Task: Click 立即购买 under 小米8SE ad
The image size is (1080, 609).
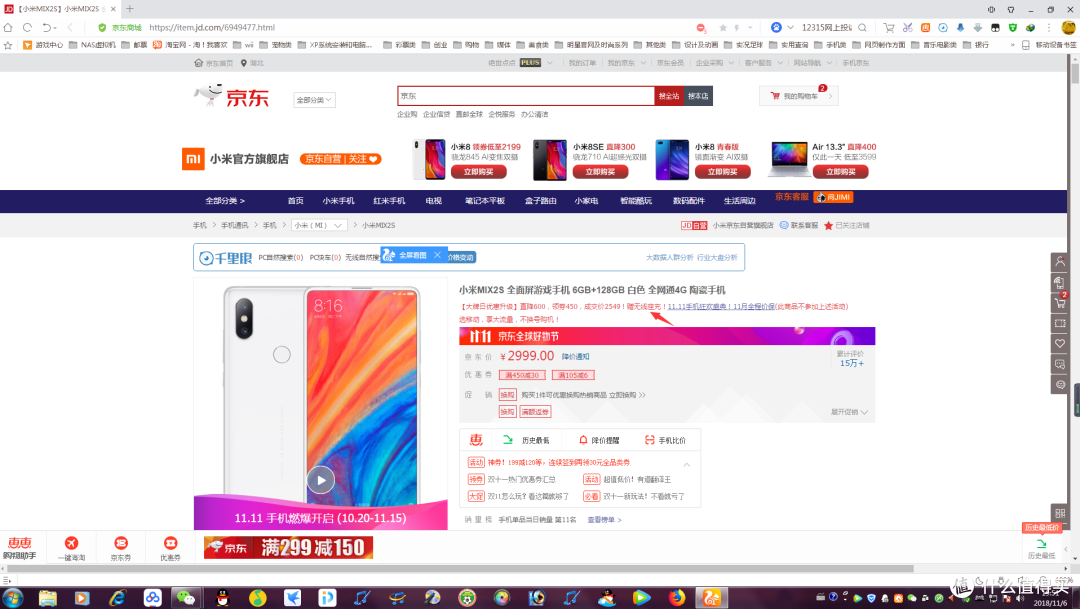Action: 600,172
